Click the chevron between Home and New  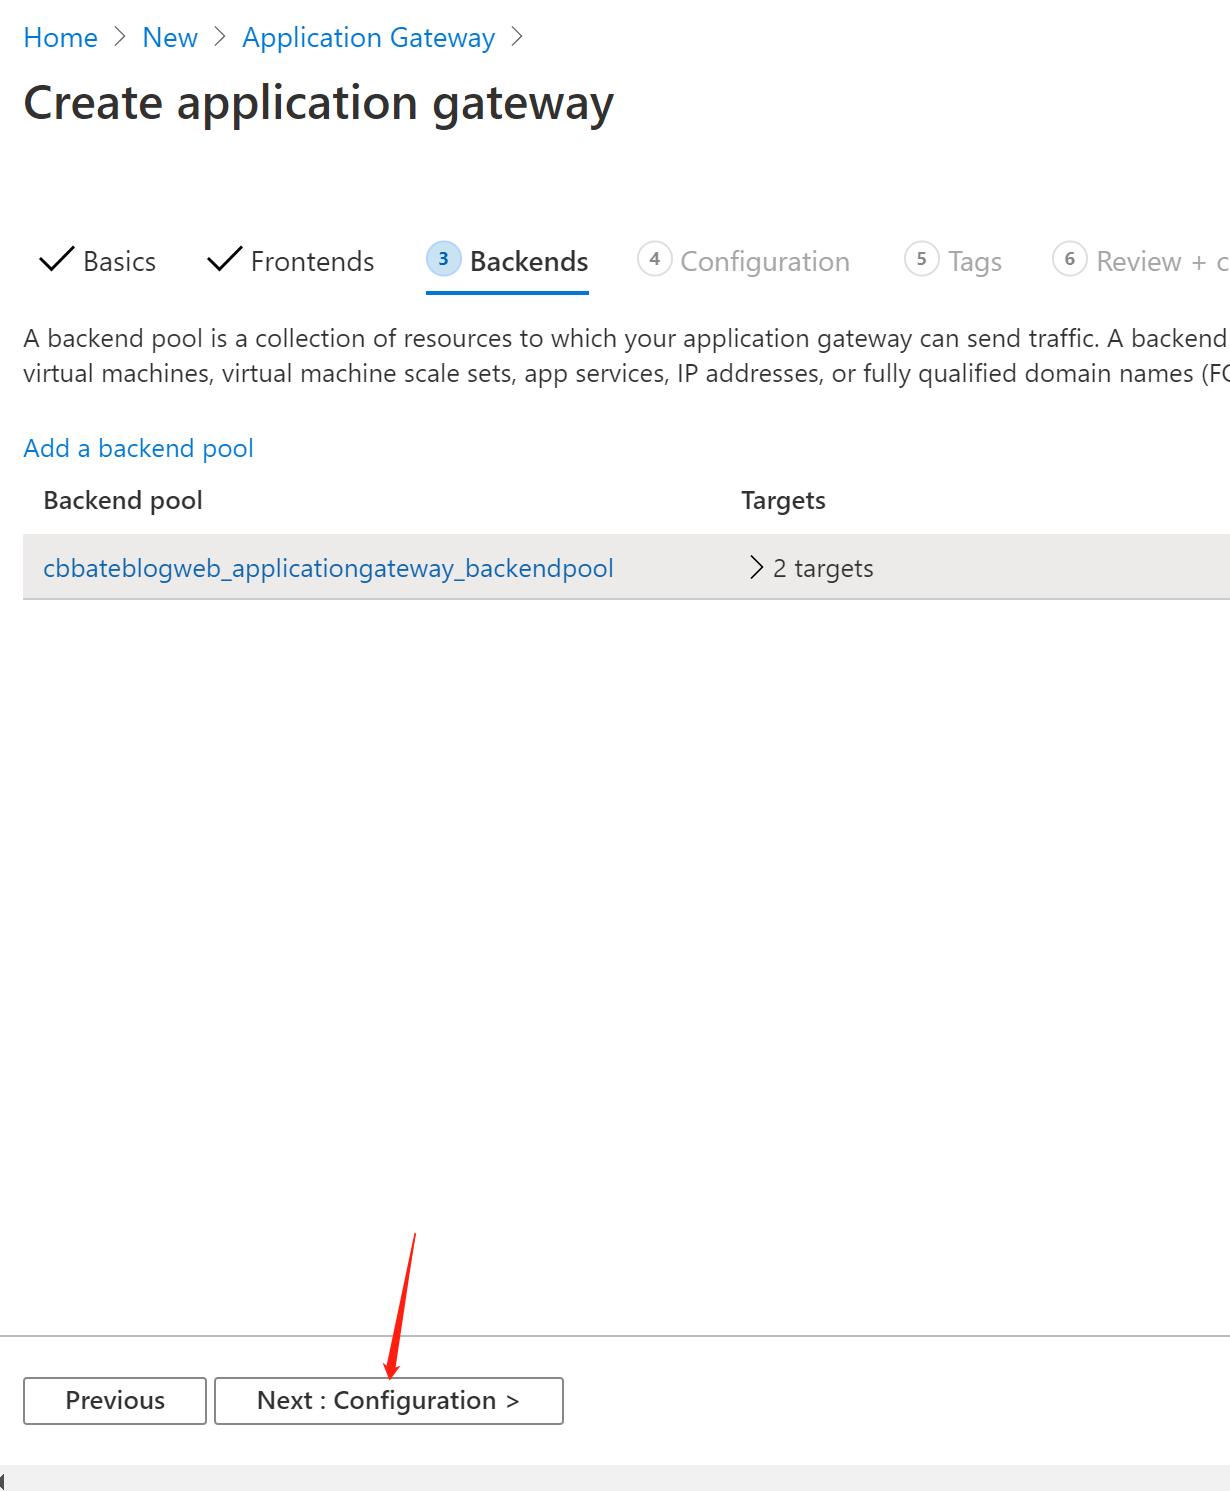point(118,37)
